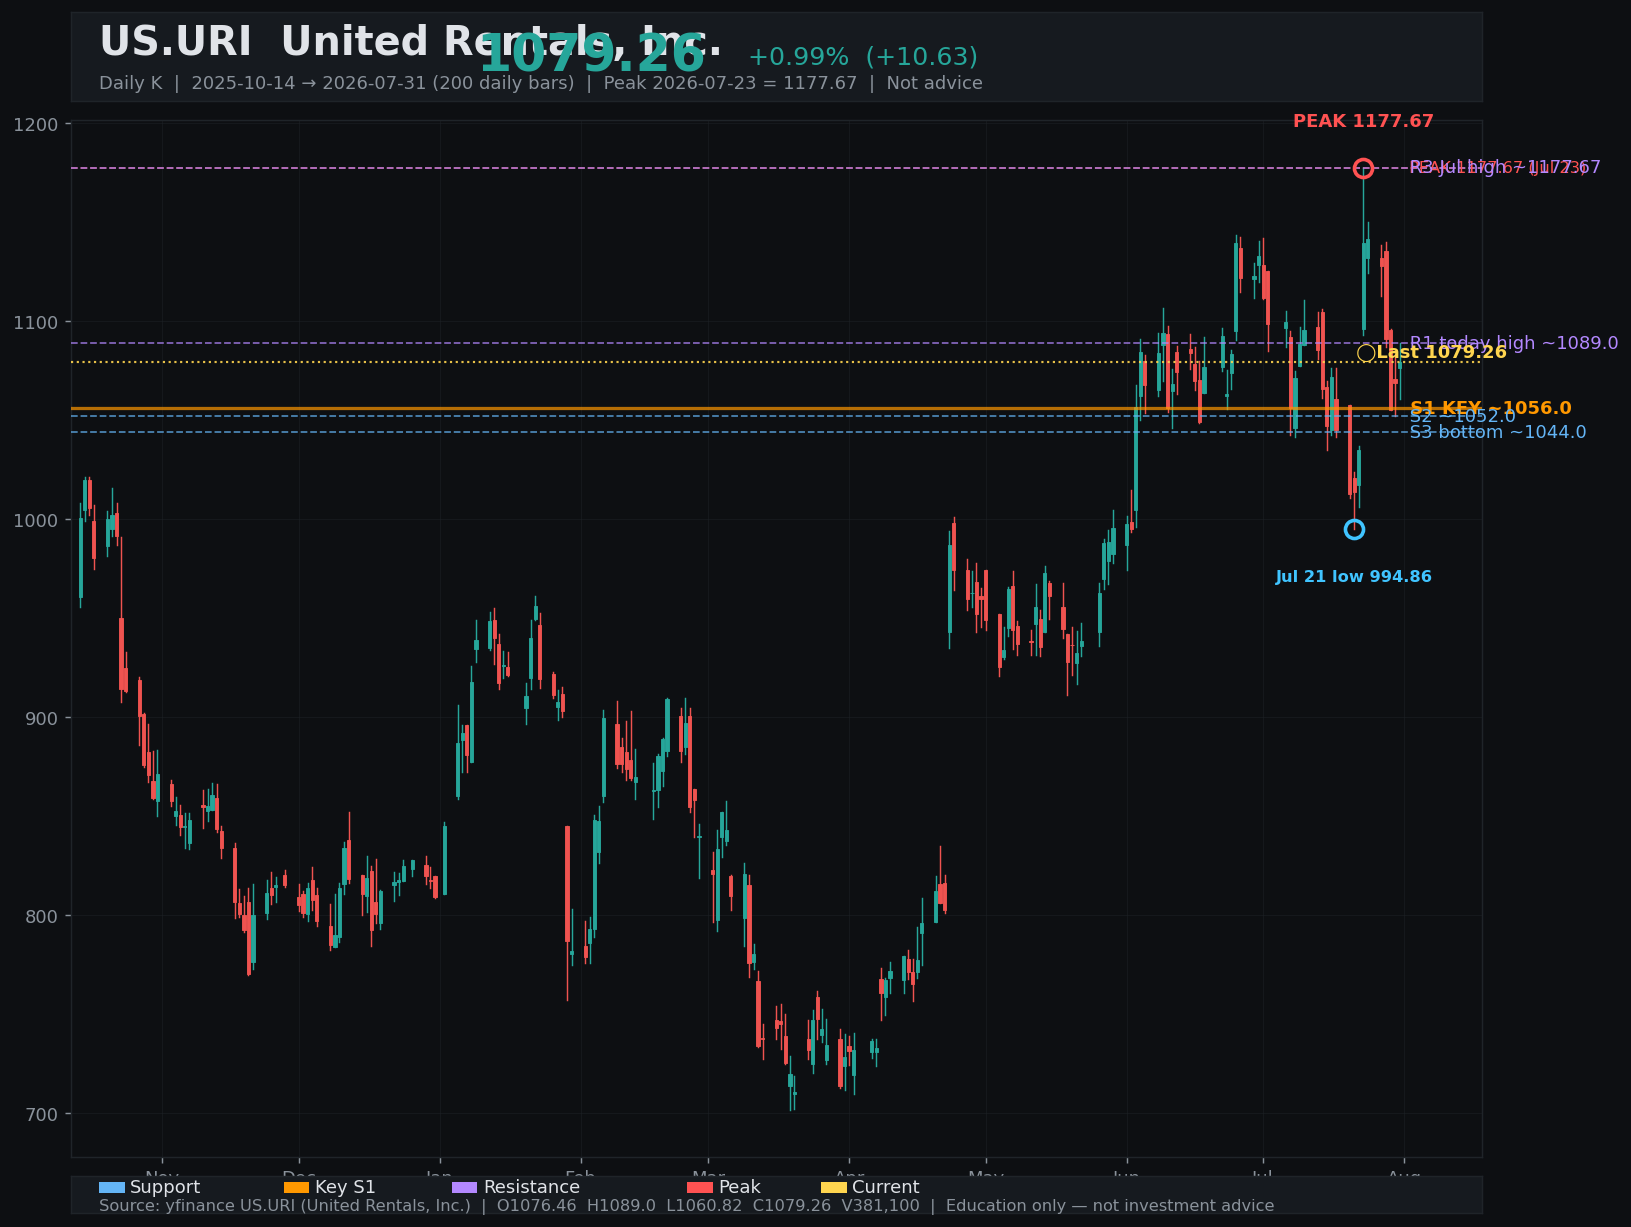
Task: Click the "O1076.46" open value in the footer
Action: tap(538, 1206)
